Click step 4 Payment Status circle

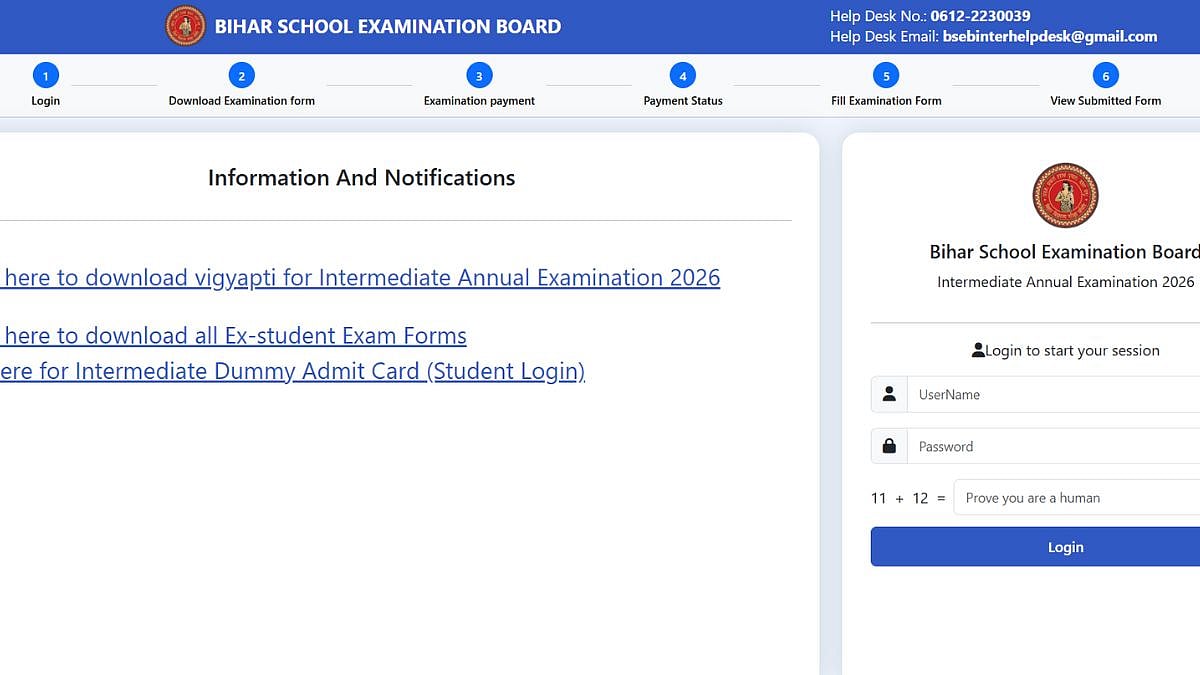click(x=682, y=75)
